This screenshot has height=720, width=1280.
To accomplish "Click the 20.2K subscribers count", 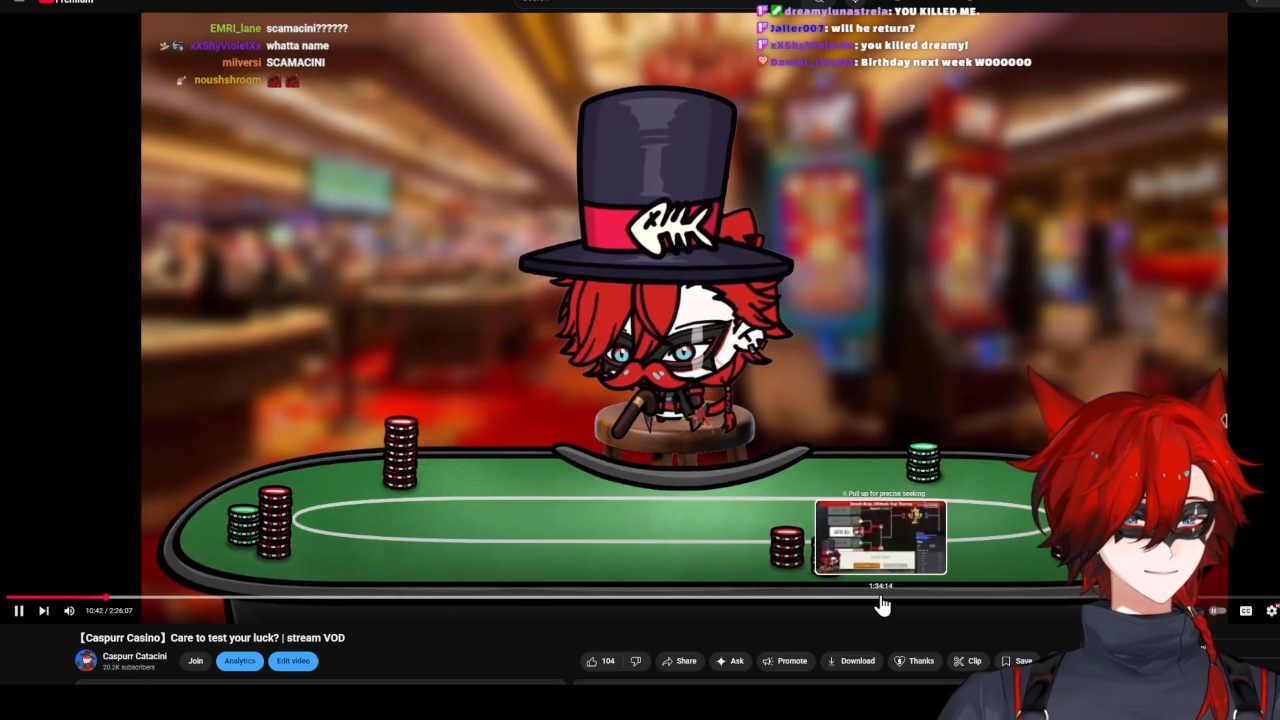I will click(129, 667).
